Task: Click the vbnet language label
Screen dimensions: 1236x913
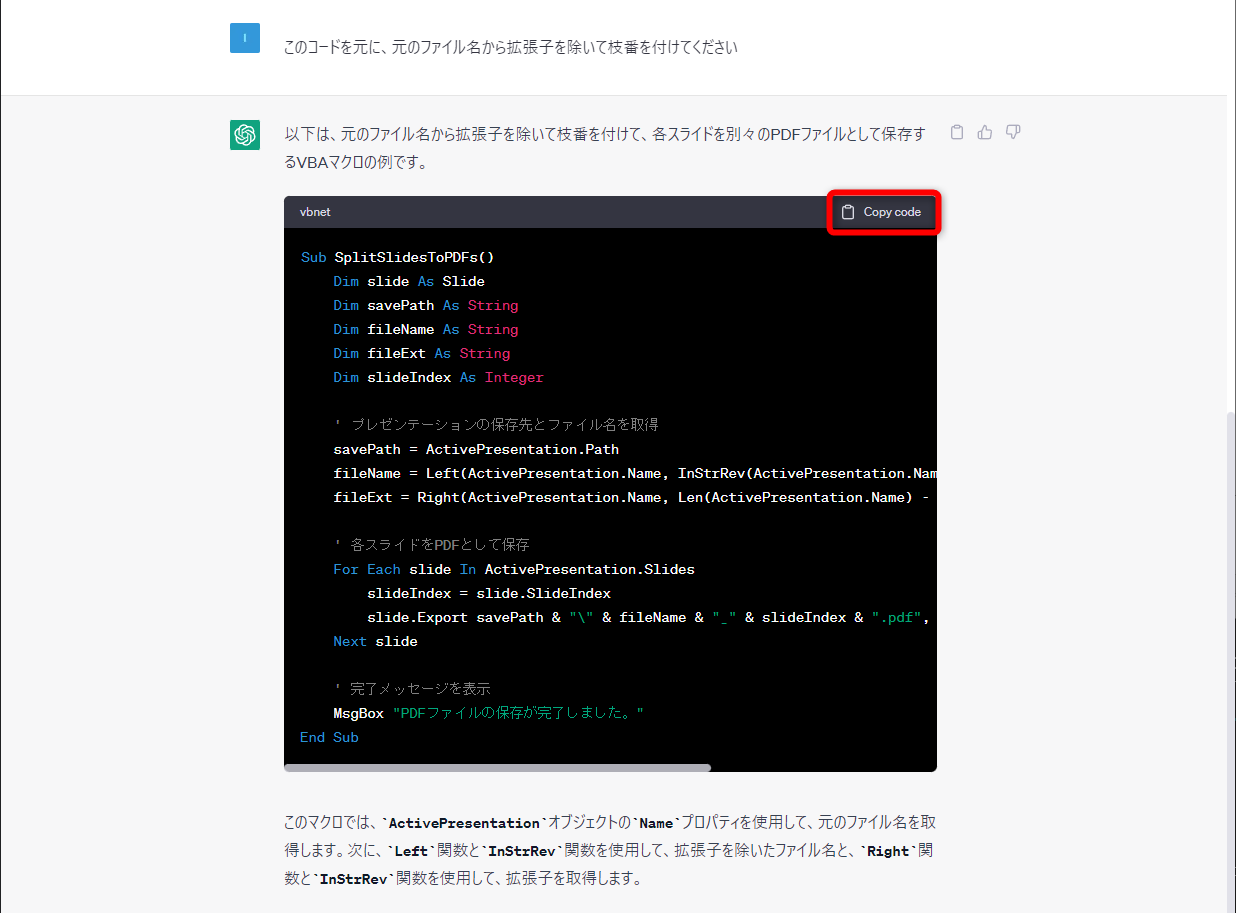Action: [x=315, y=212]
